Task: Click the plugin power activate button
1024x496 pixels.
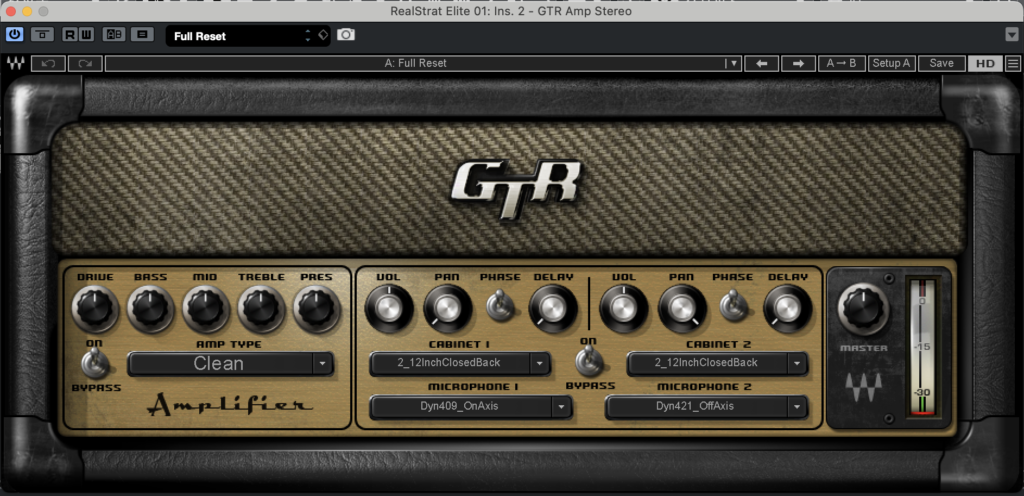Action: click(x=15, y=35)
